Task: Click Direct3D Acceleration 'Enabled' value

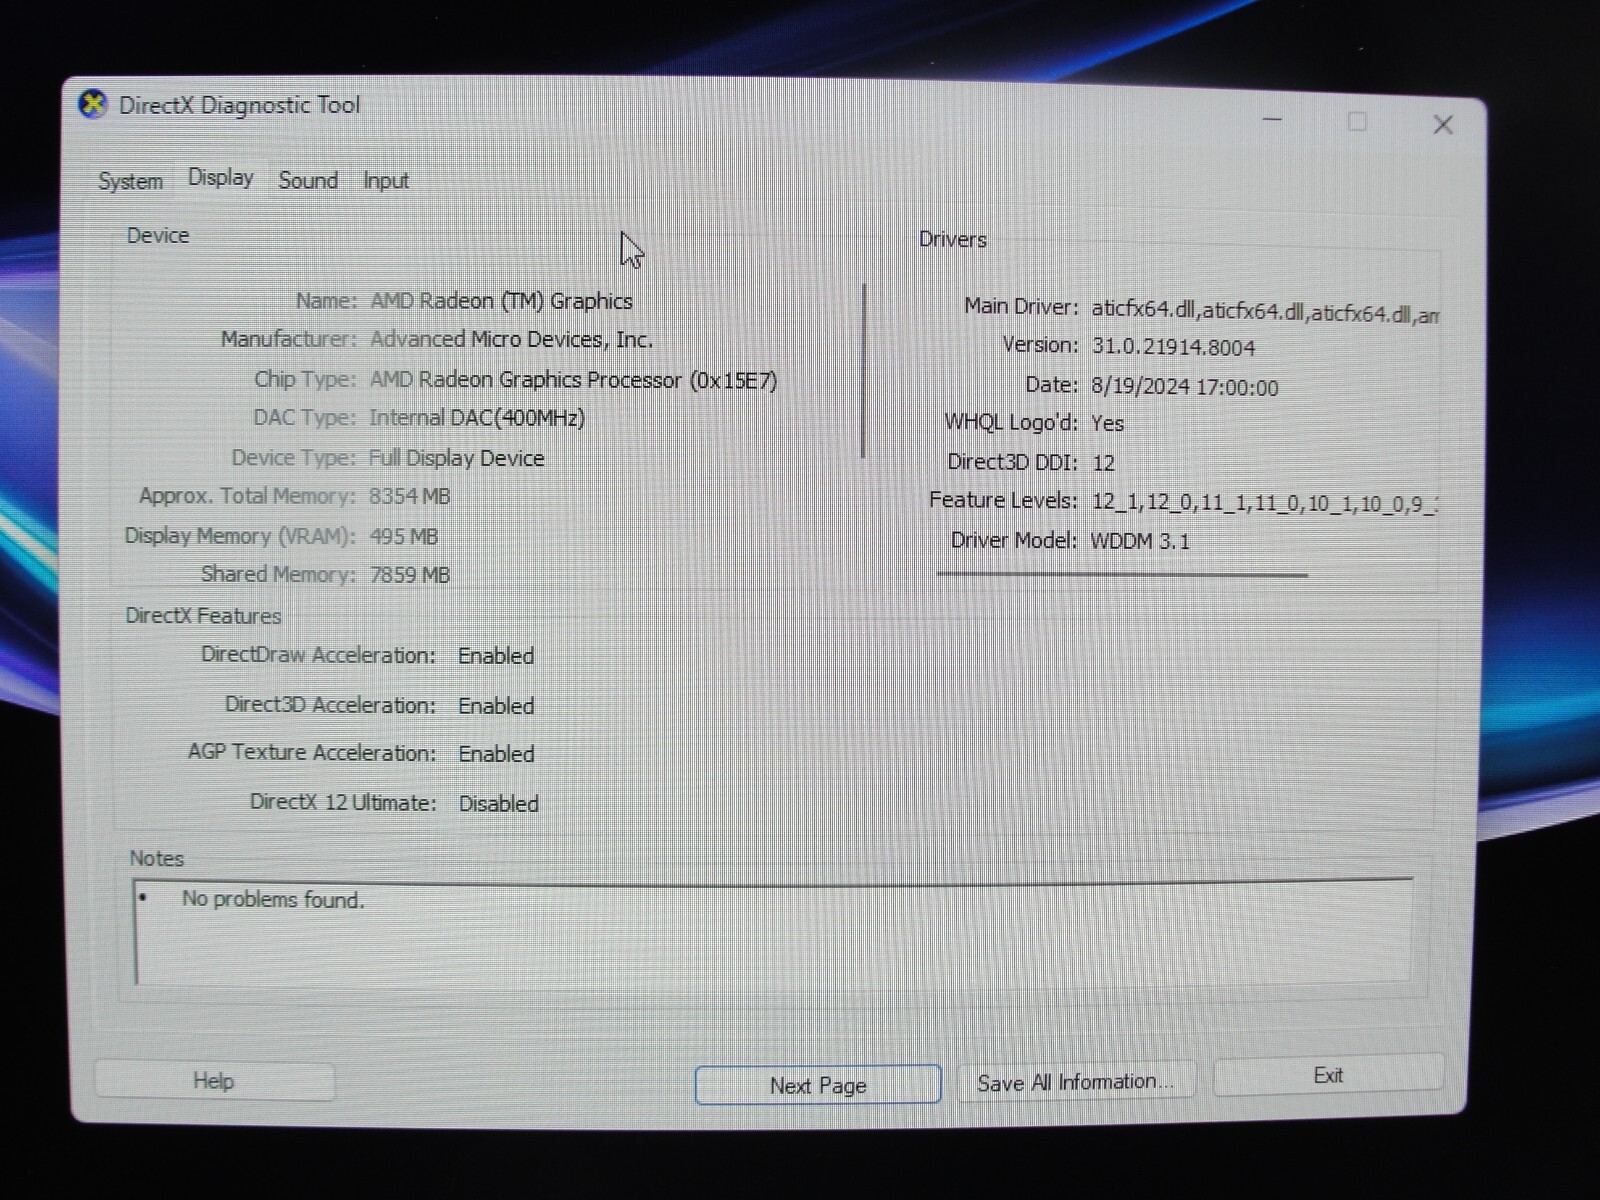Action: point(496,706)
